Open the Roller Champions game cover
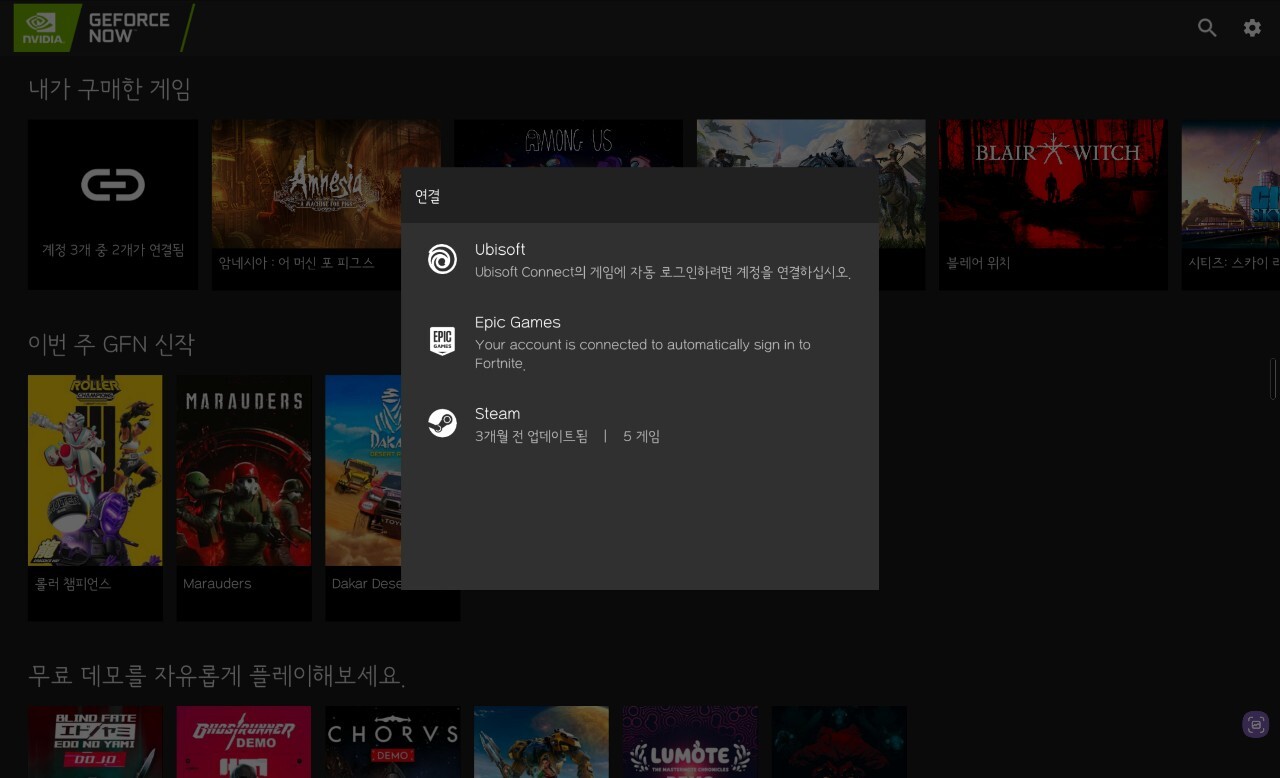The width and height of the screenshot is (1280, 778). click(x=95, y=470)
